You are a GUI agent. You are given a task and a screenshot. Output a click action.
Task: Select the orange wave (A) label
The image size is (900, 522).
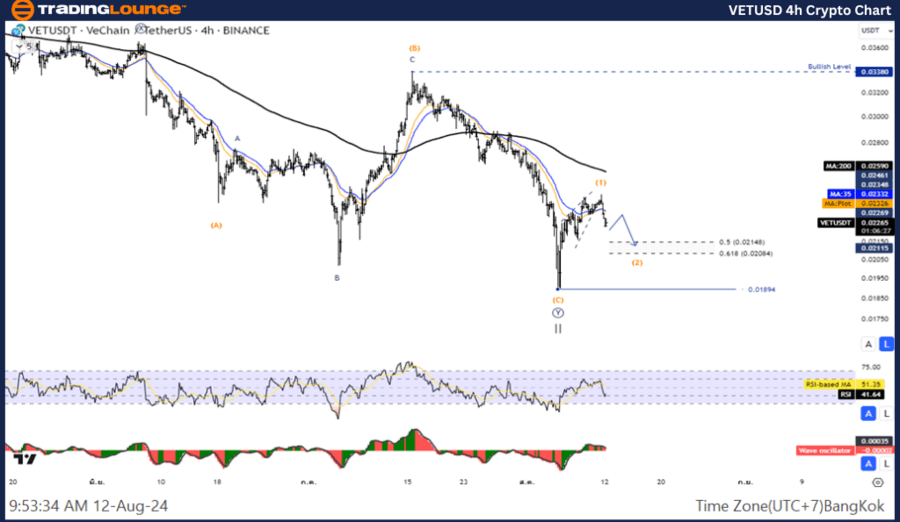click(216, 225)
